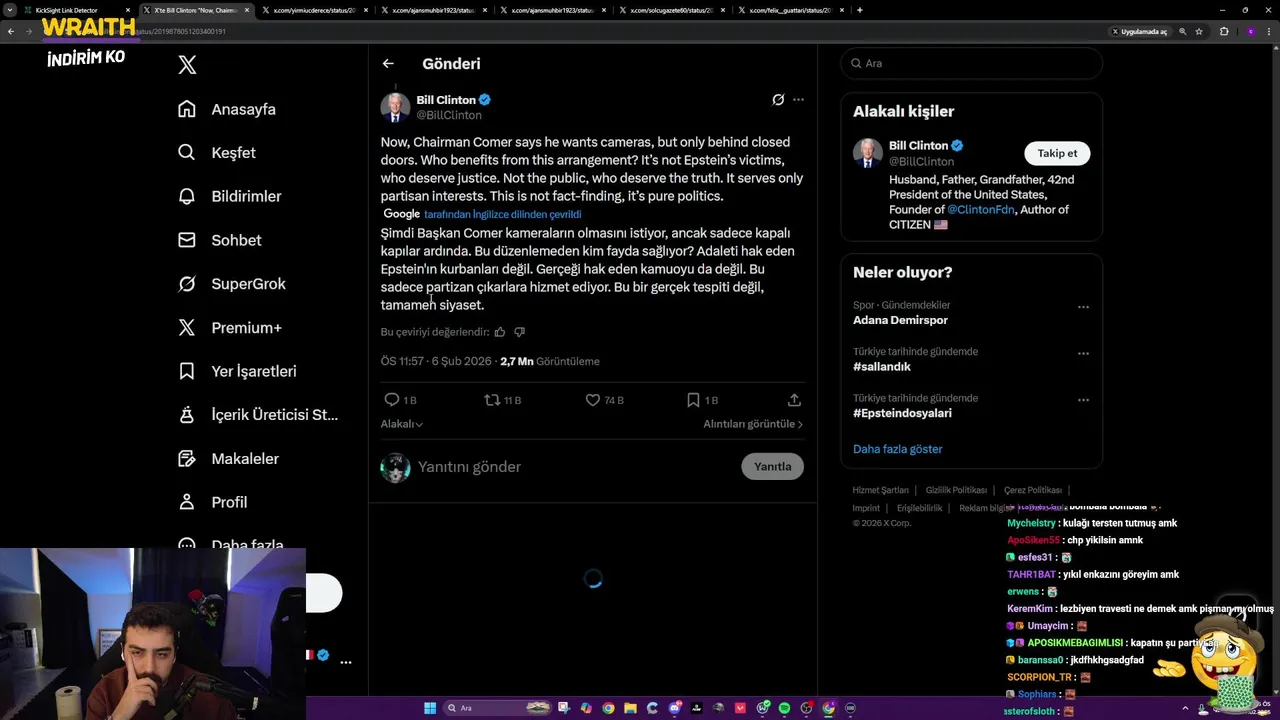Open Profil page
The height and width of the screenshot is (720, 1280).
pos(212,502)
